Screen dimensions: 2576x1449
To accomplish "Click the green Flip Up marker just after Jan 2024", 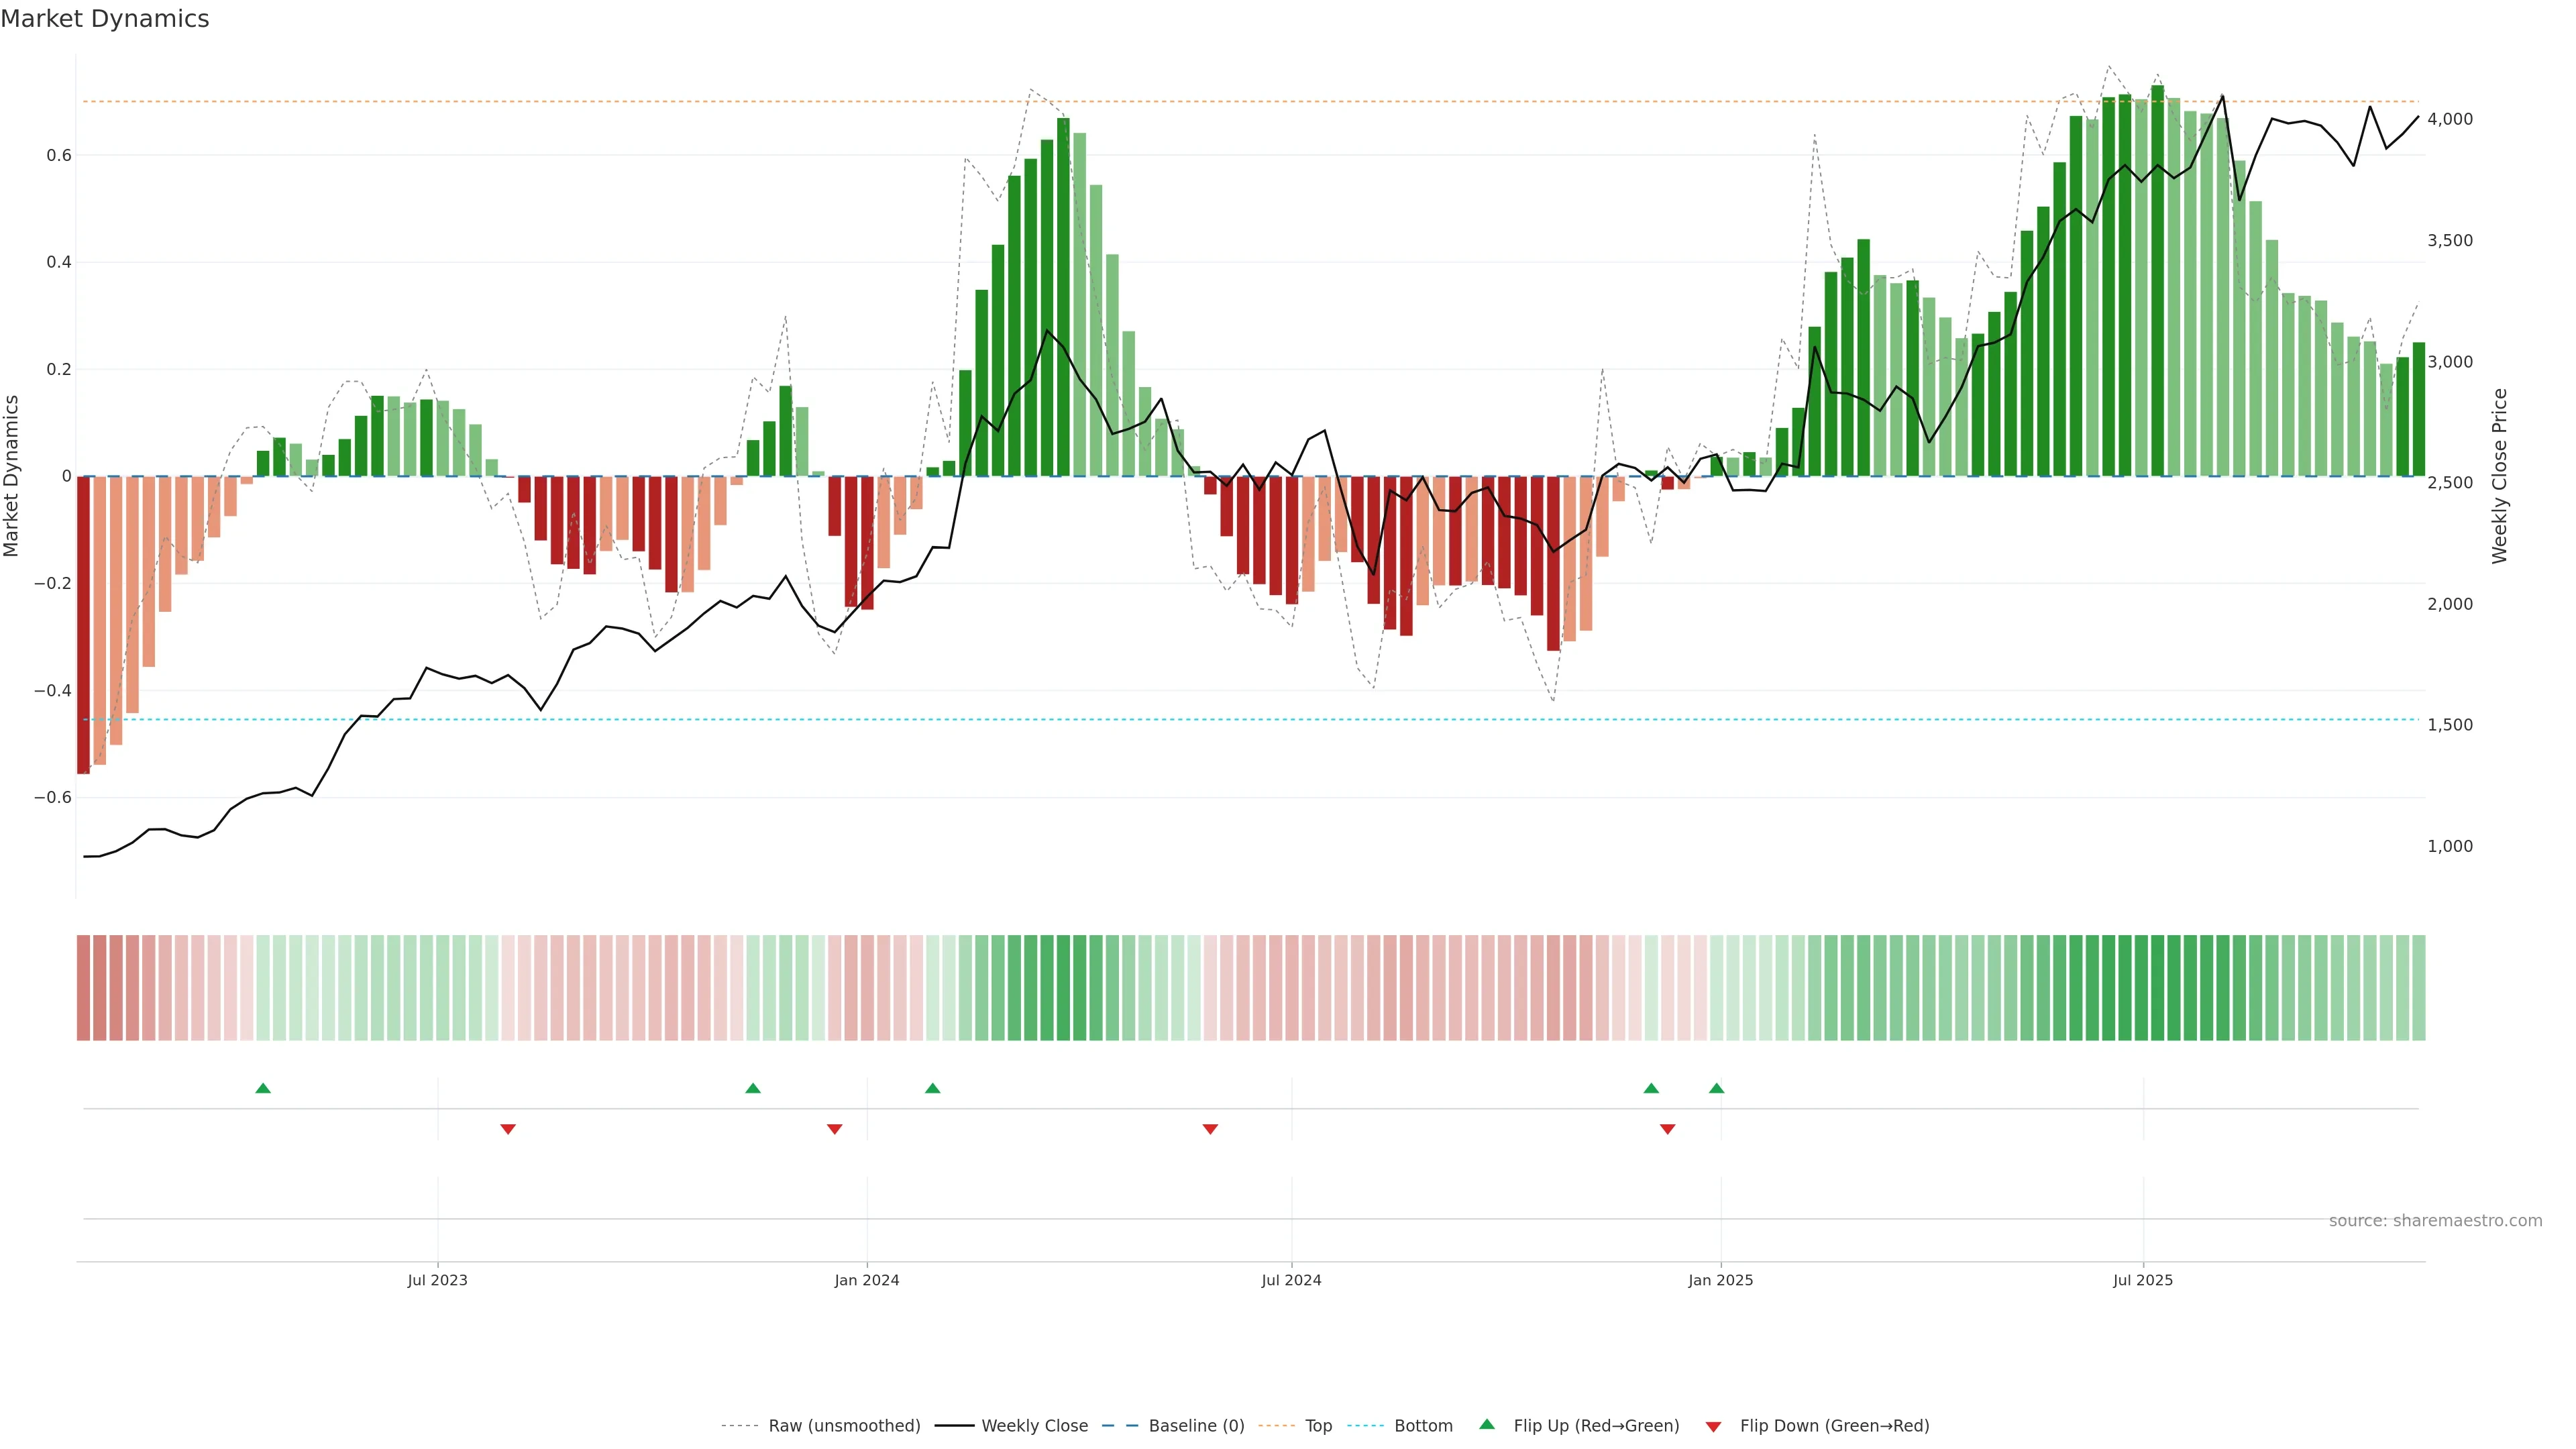I will [x=932, y=1088].
